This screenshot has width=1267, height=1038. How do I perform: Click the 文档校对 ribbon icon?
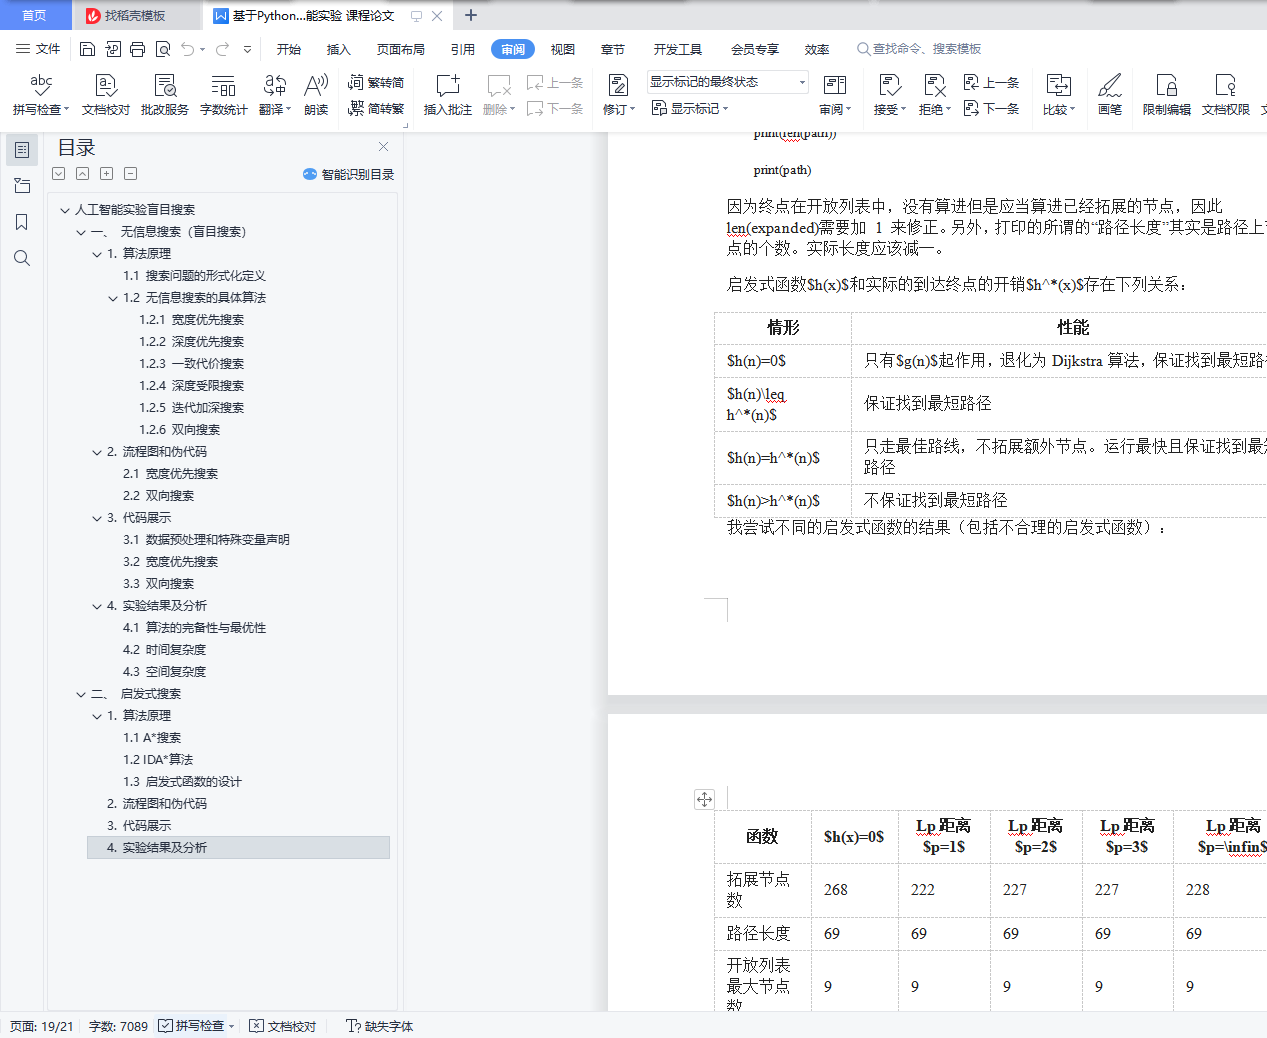point(106,95)
